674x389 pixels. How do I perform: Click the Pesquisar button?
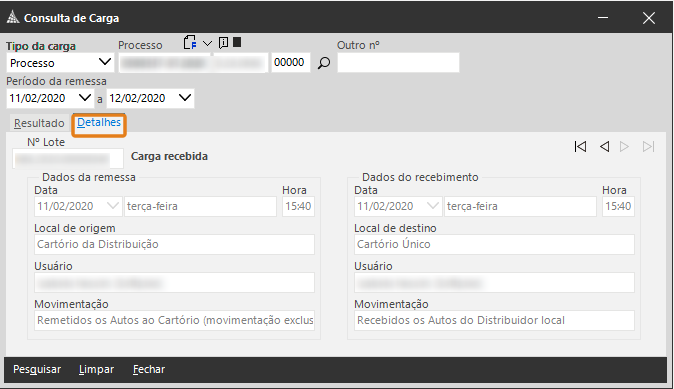click(37, 369)
